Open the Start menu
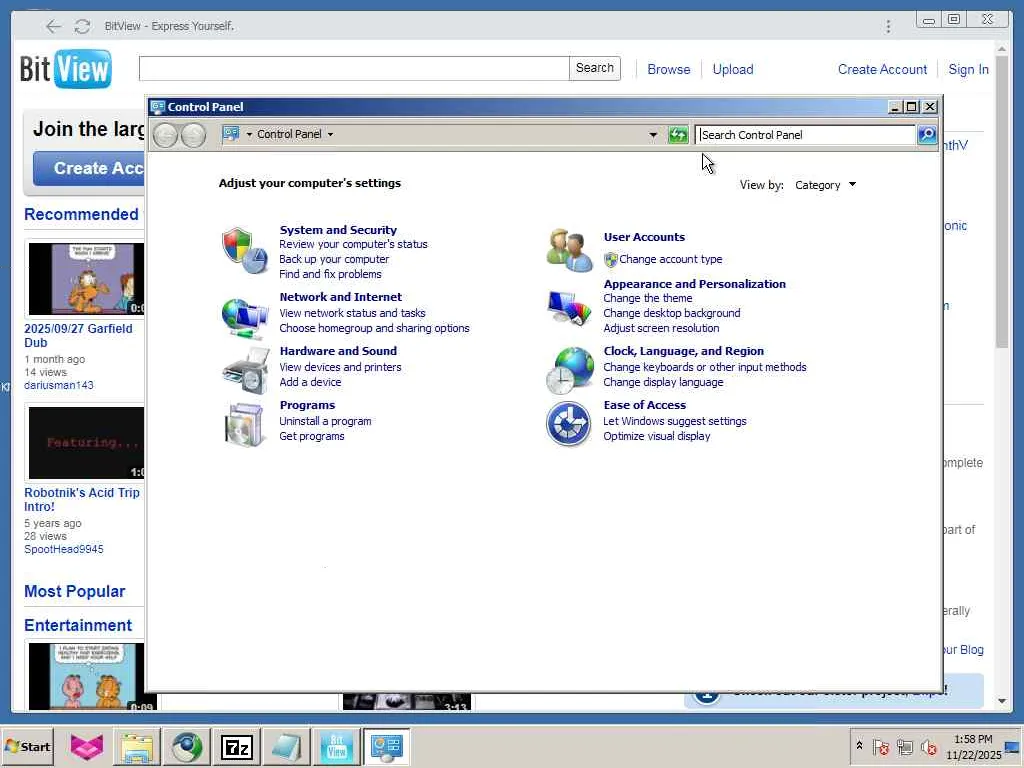Viewport: 1024px width, 768px height. tap(27, 746)
